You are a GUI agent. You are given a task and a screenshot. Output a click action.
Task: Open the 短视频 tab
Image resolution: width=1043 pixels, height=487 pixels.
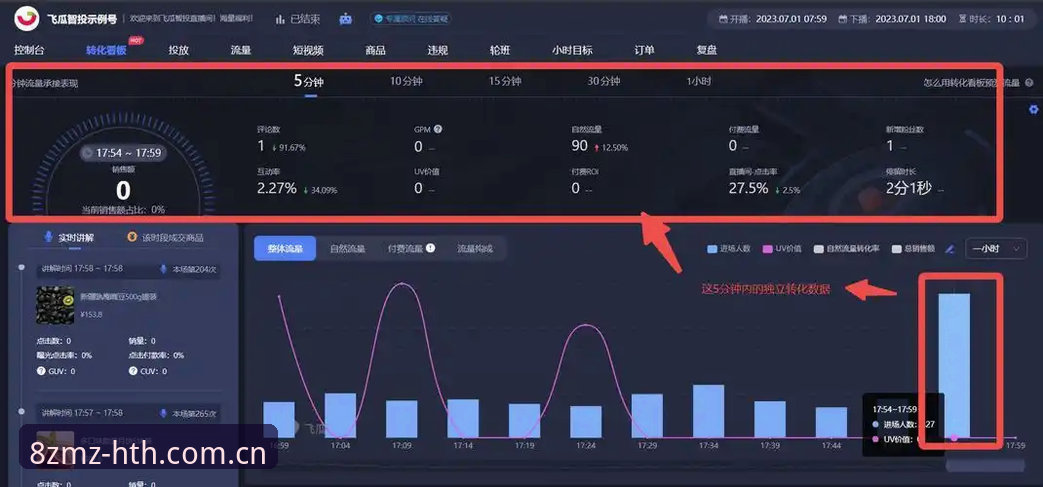click(308, 50)
